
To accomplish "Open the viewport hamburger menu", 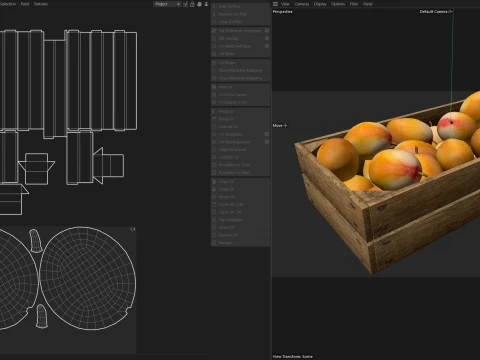I will [275, 4].
